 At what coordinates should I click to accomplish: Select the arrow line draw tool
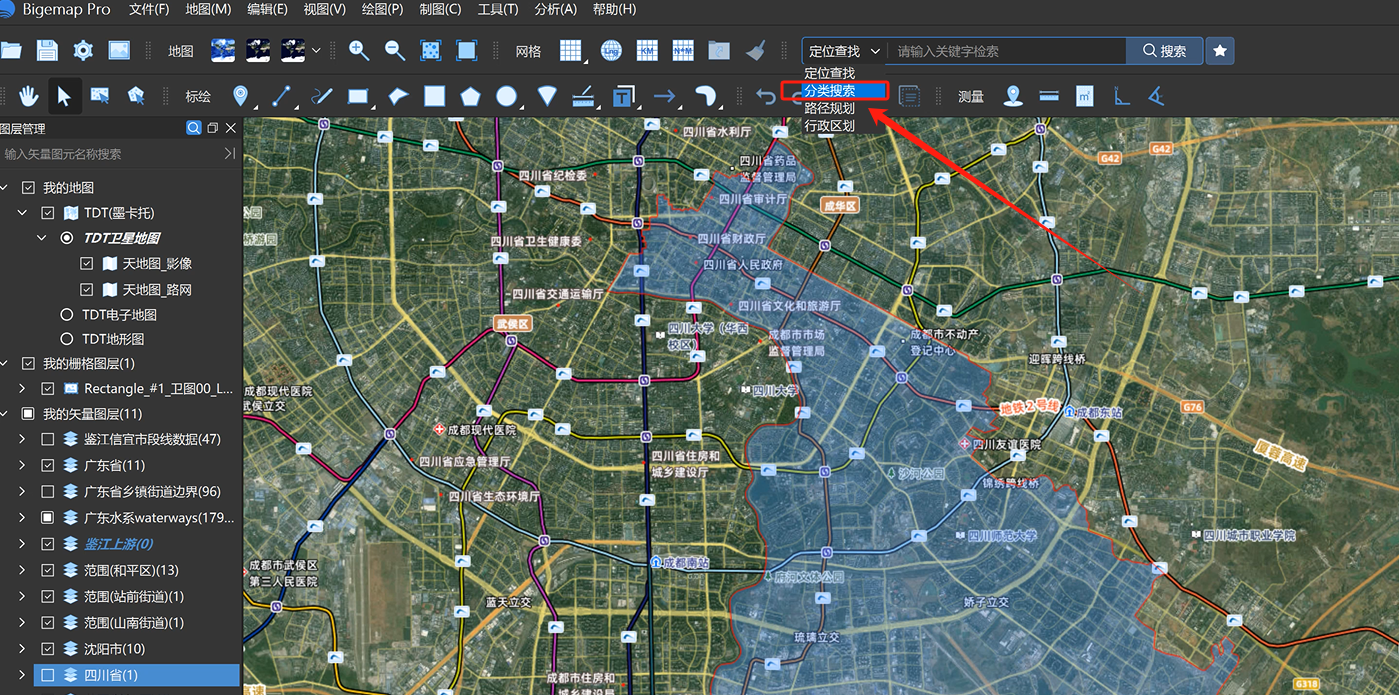pos(664,96)
